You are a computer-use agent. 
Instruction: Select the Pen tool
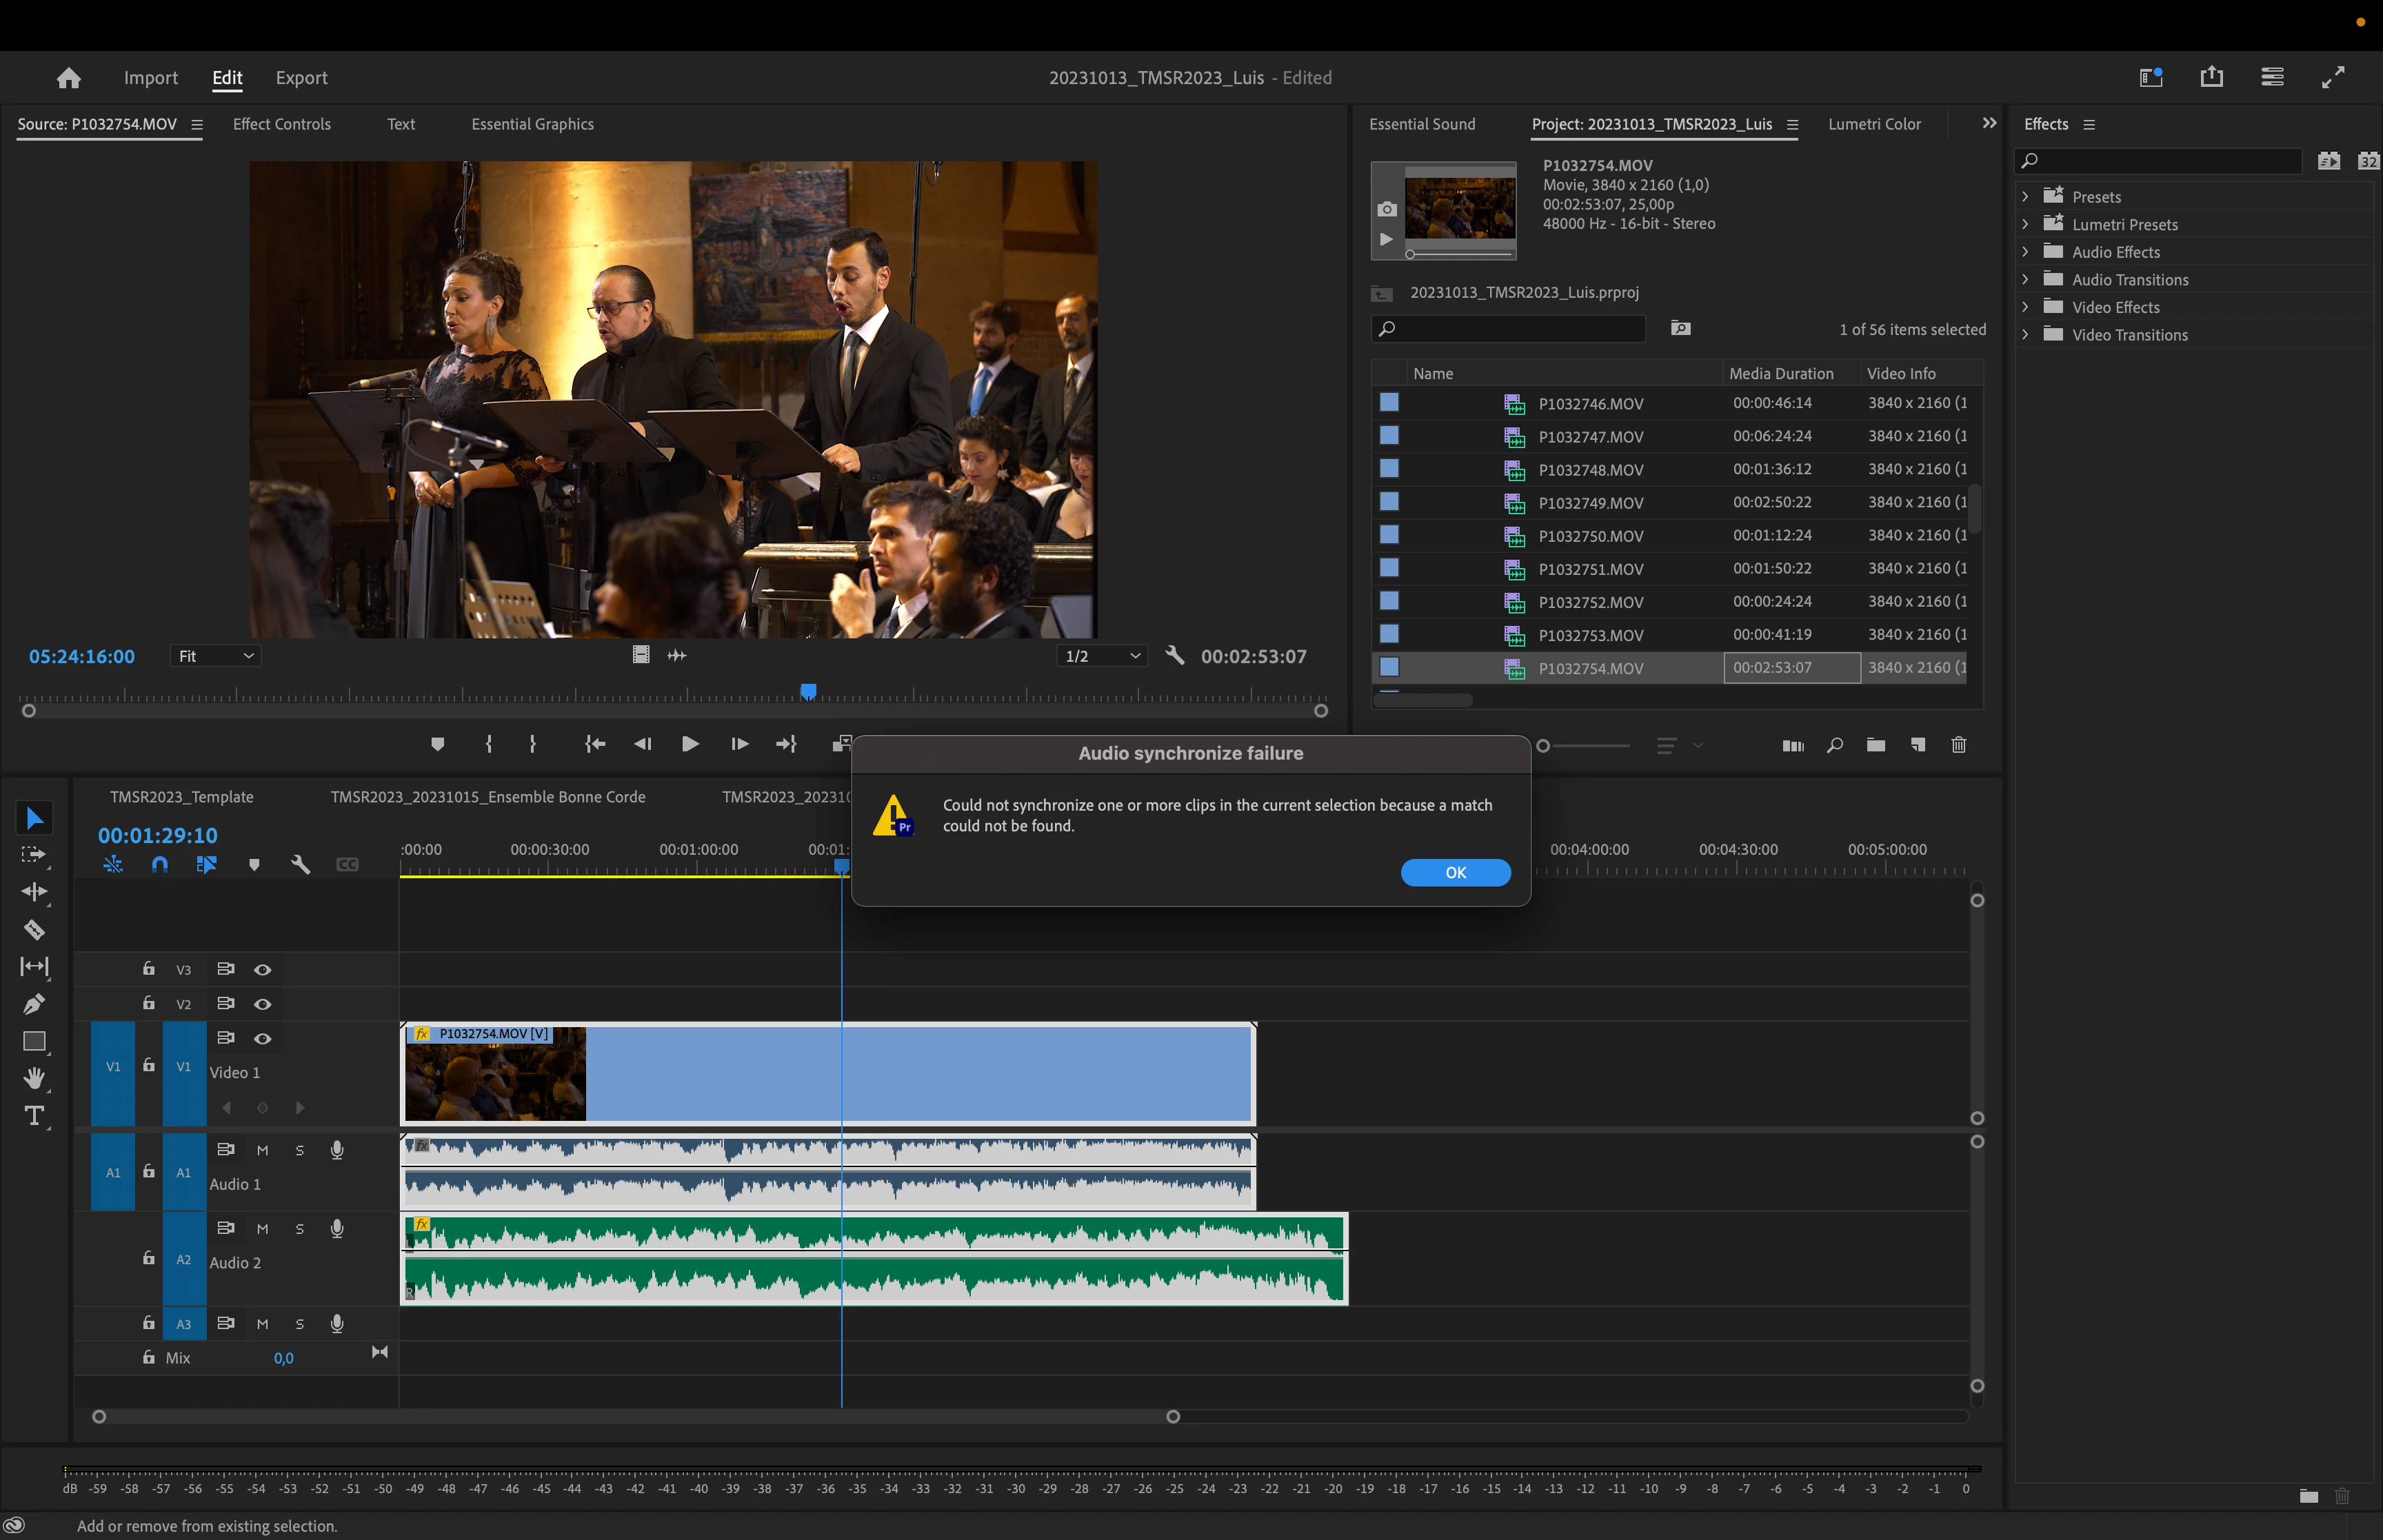[34, 1004]
